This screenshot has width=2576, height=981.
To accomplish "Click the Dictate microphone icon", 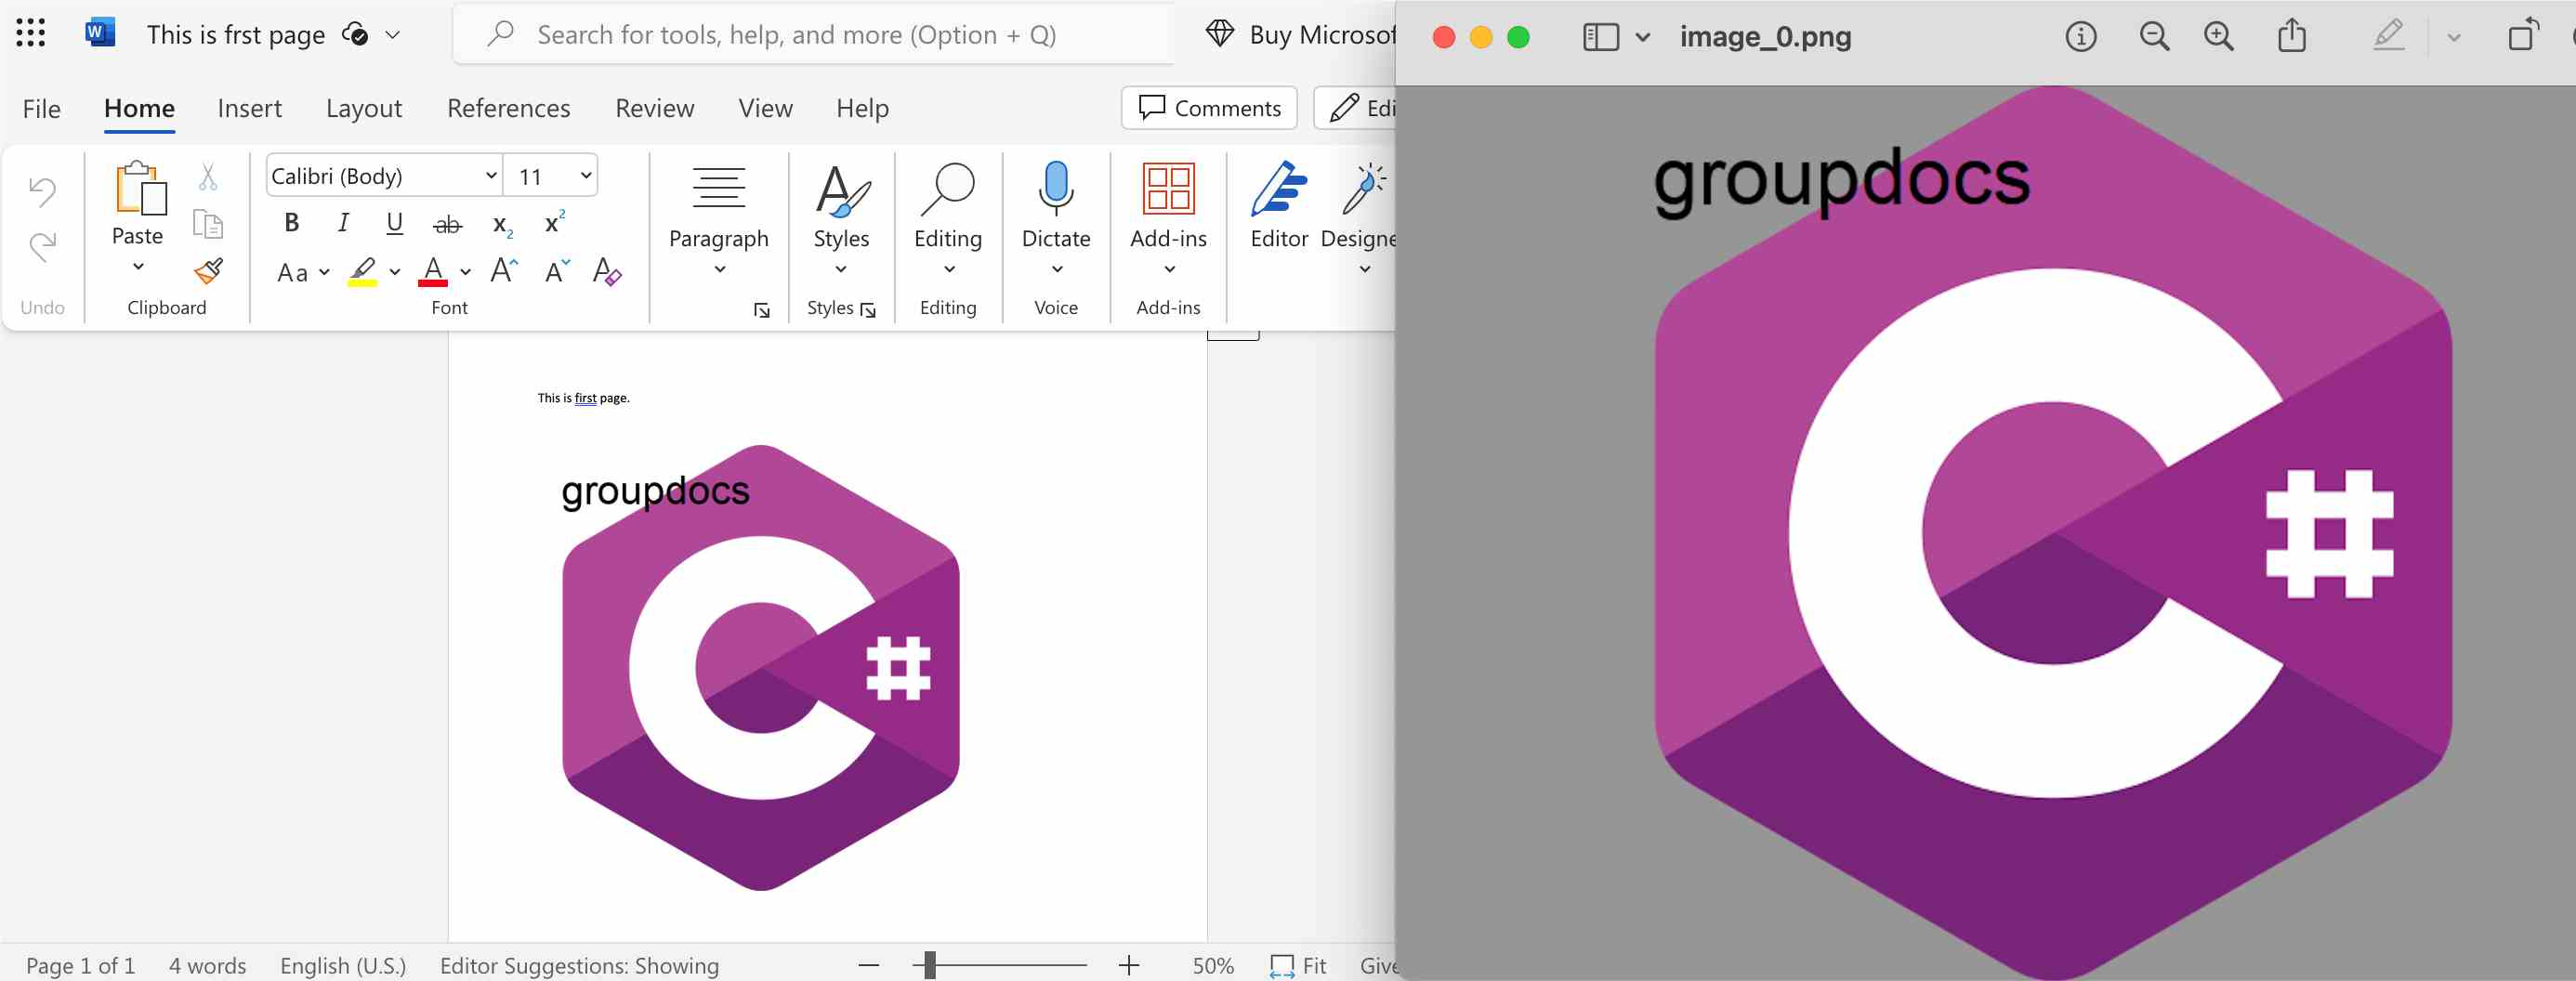I will click(x=1055, y=190).
